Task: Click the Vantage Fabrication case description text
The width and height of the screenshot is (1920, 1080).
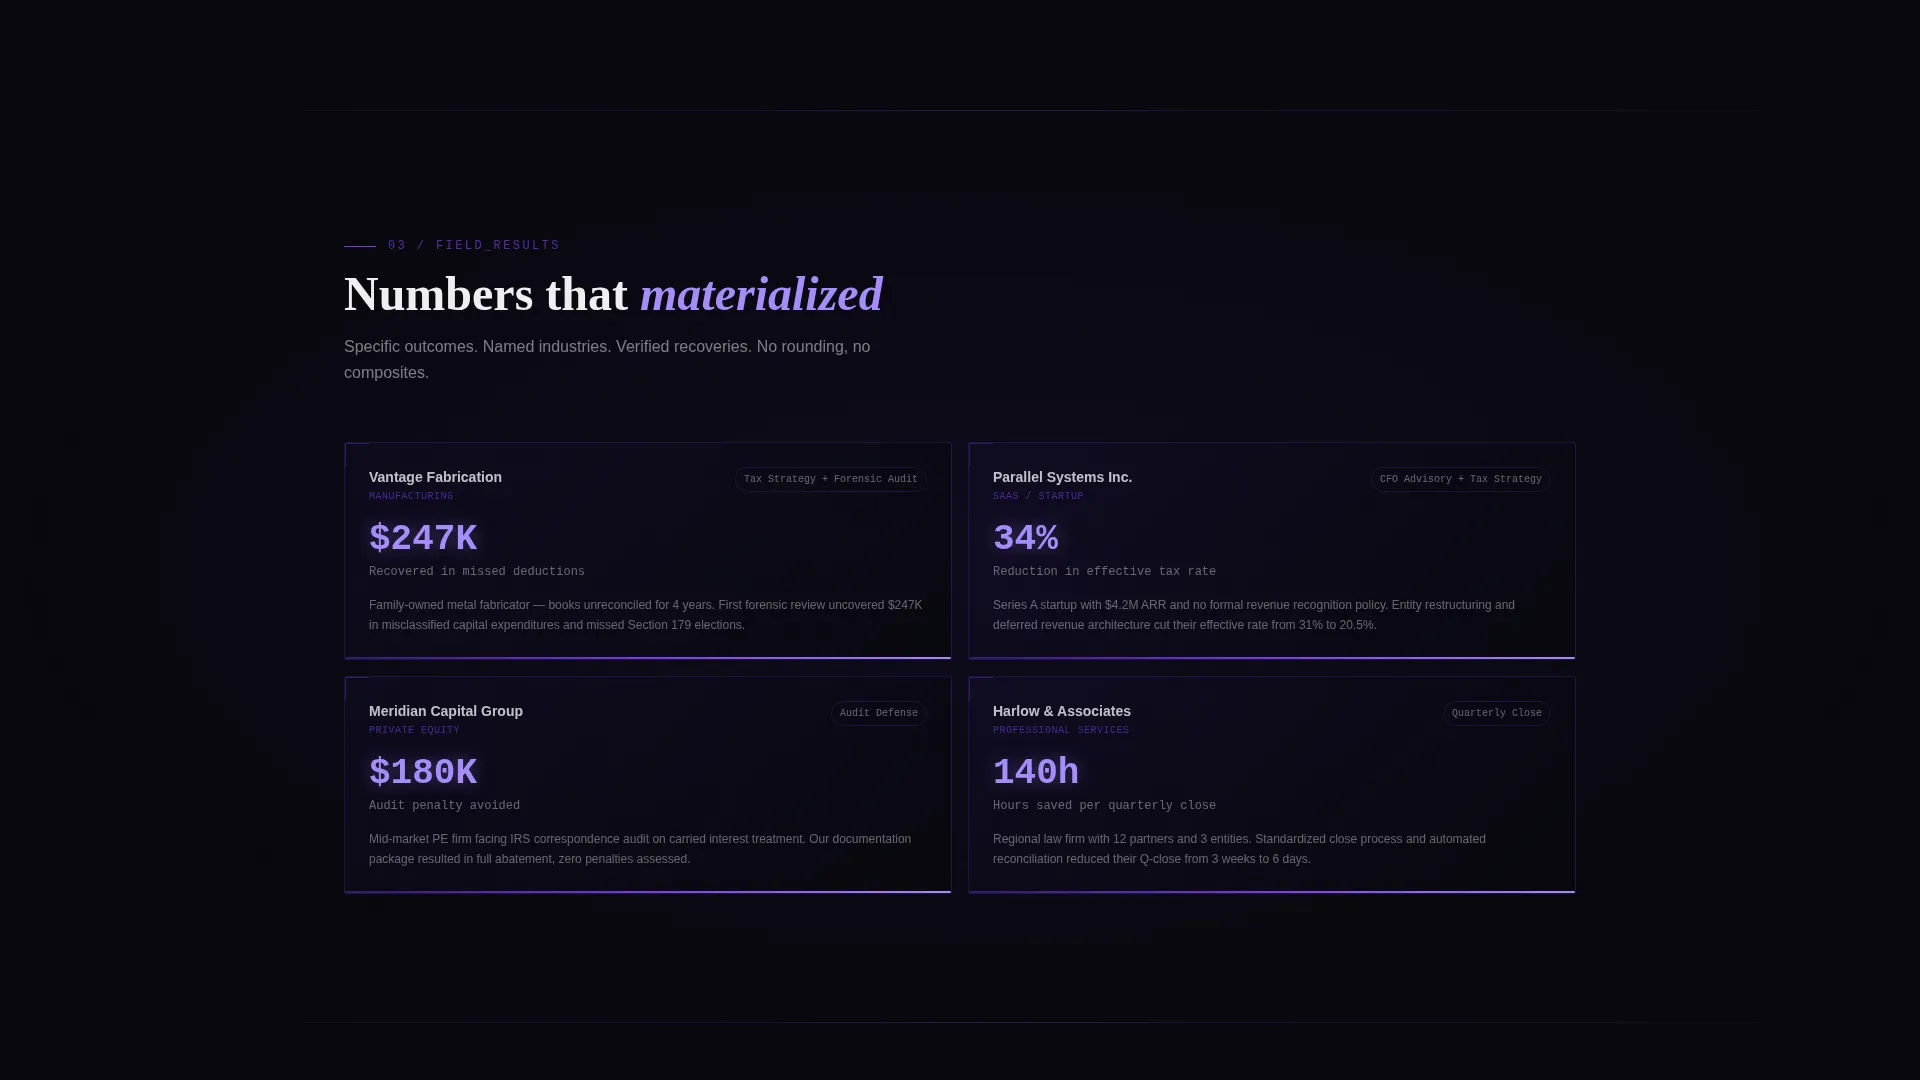Action: pyautogui.click(x=647, y=616)
